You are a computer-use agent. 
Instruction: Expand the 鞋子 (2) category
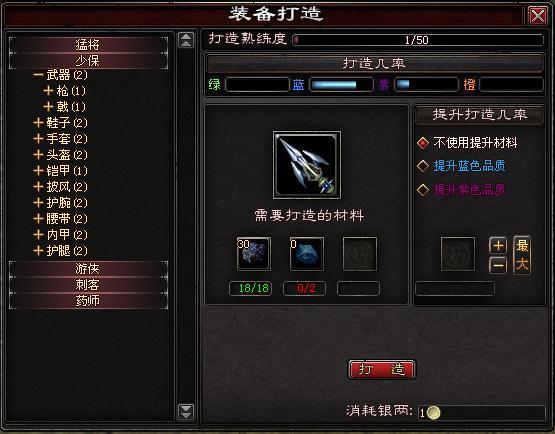[x=38, y=123]
